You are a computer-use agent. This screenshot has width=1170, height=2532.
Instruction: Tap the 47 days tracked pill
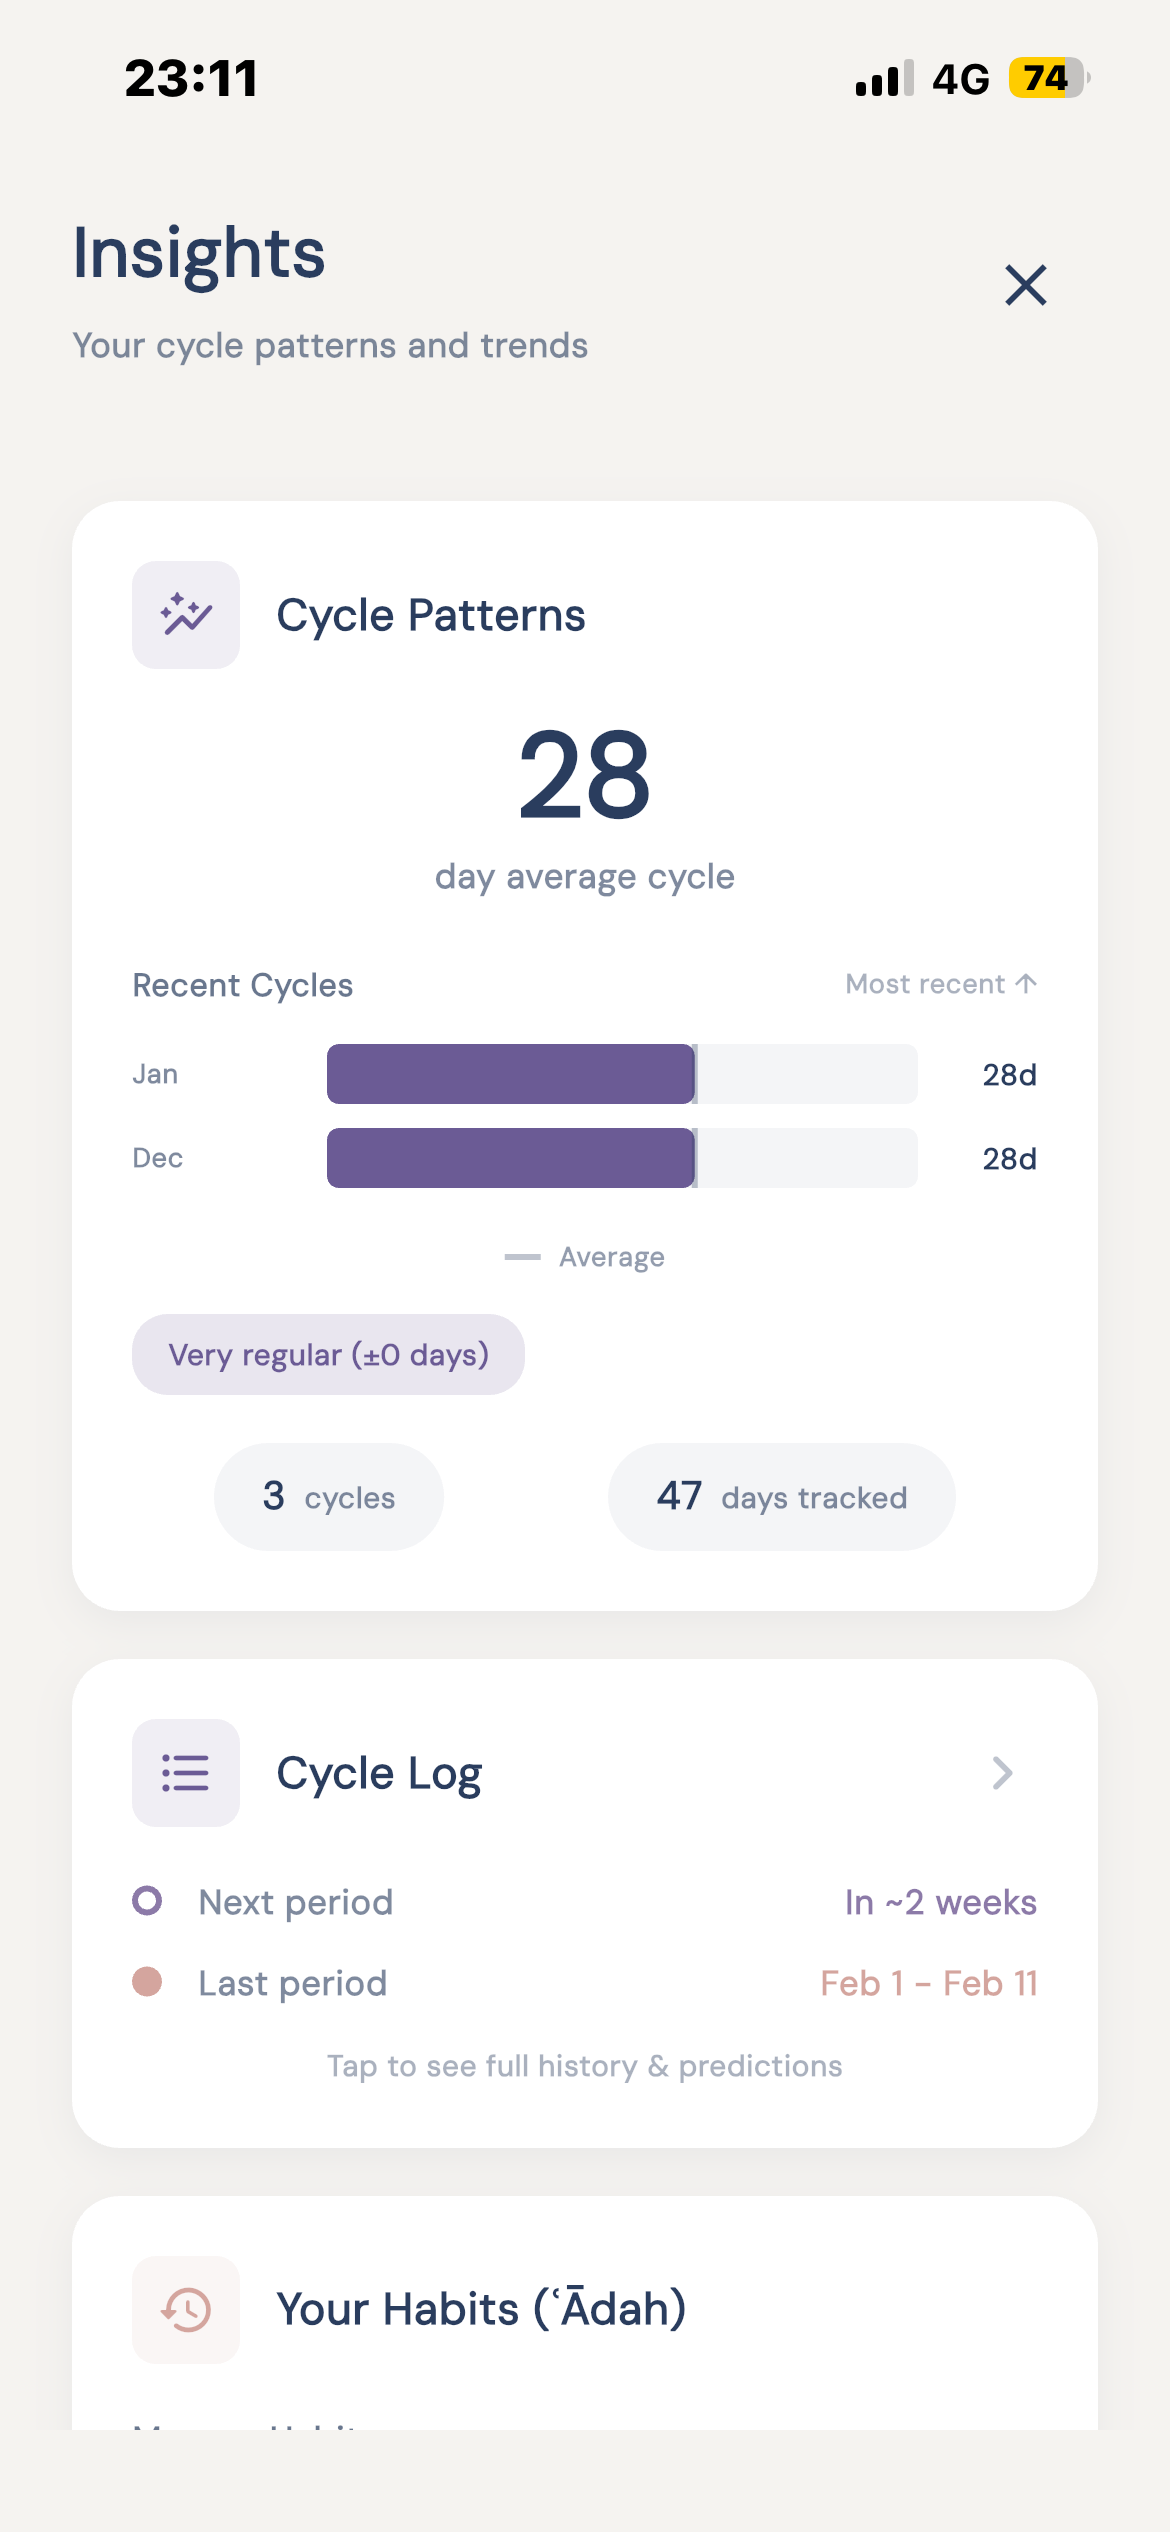tap(781, 1497)
